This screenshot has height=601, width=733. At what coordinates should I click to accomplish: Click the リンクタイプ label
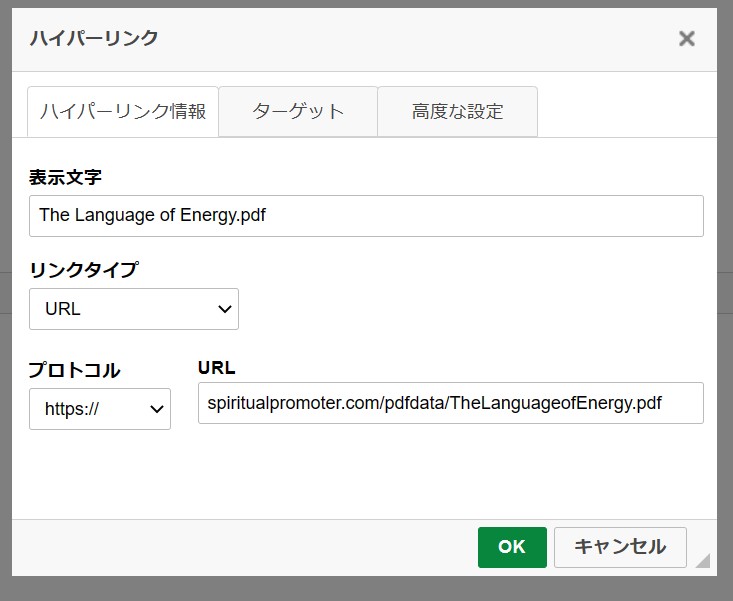click(x=84, y=270)
